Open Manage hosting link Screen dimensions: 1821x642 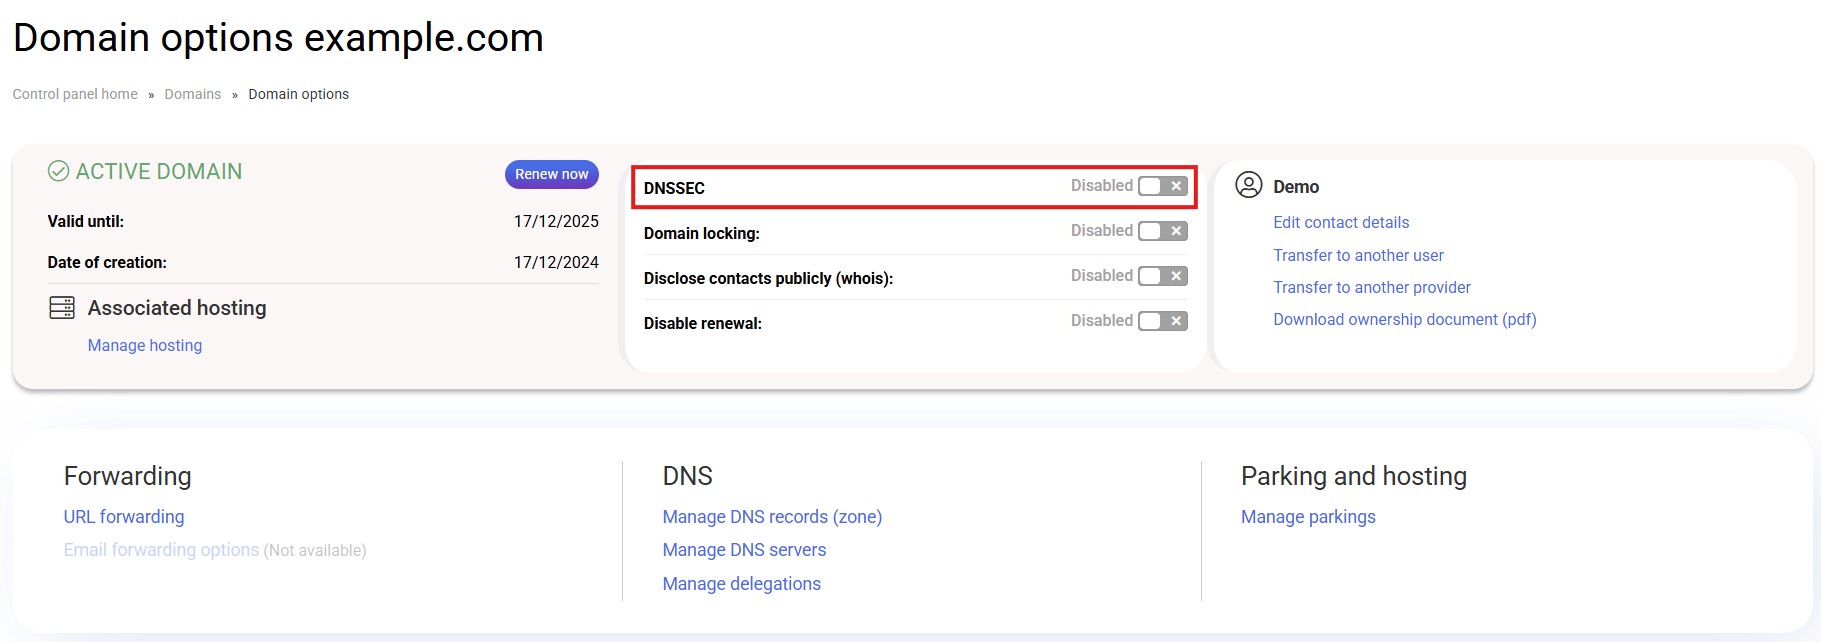(145, 345)
